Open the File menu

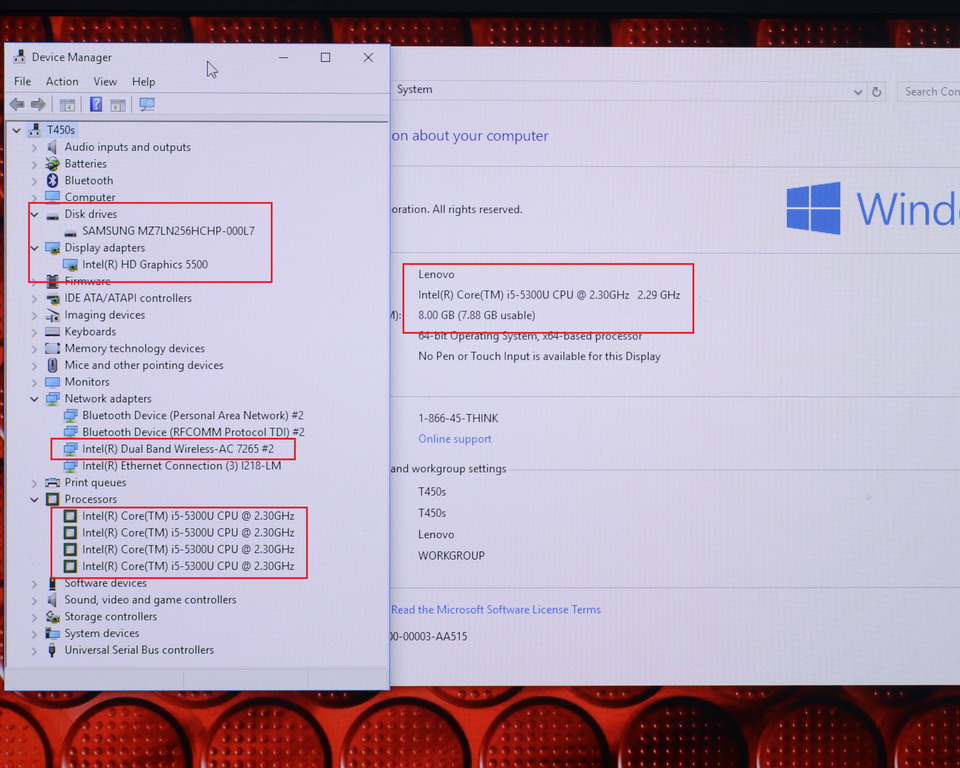click(x=23, y=81)
